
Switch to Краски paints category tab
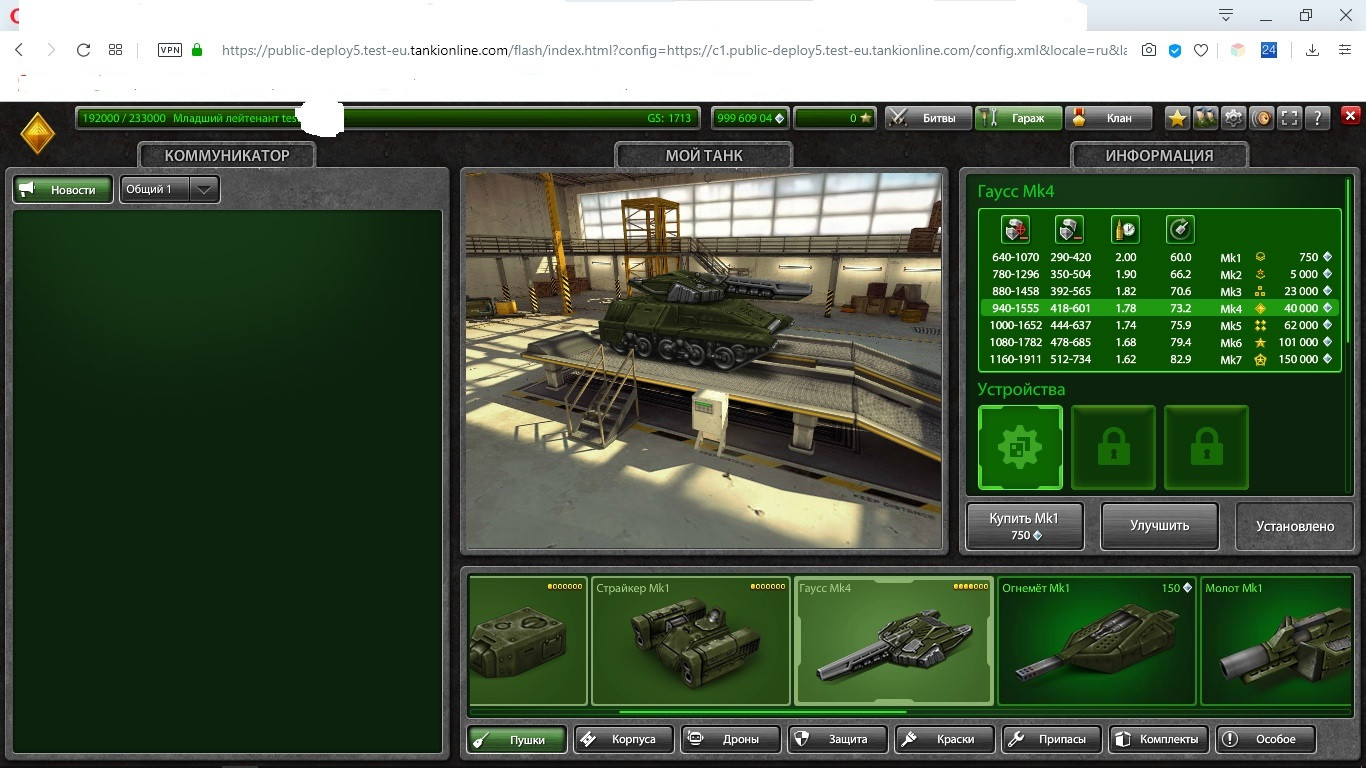pos(945,740)
